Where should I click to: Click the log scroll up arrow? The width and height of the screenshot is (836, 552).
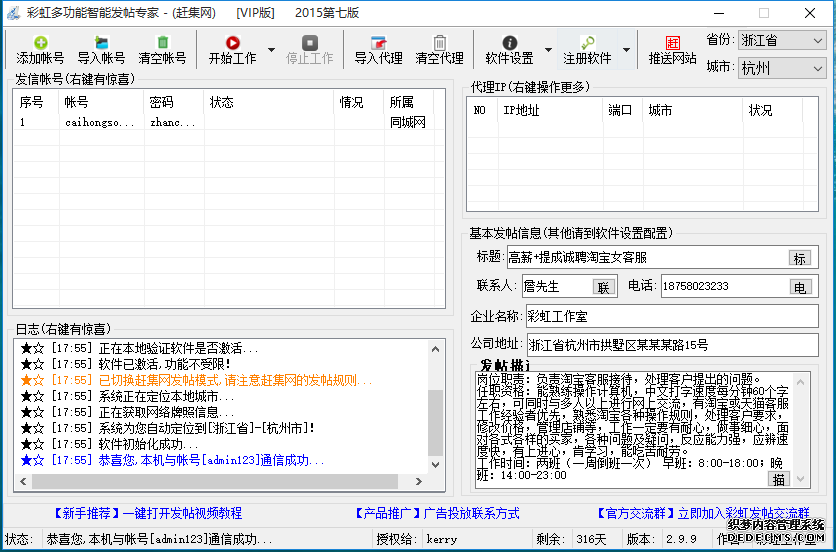tap(436, 349)
